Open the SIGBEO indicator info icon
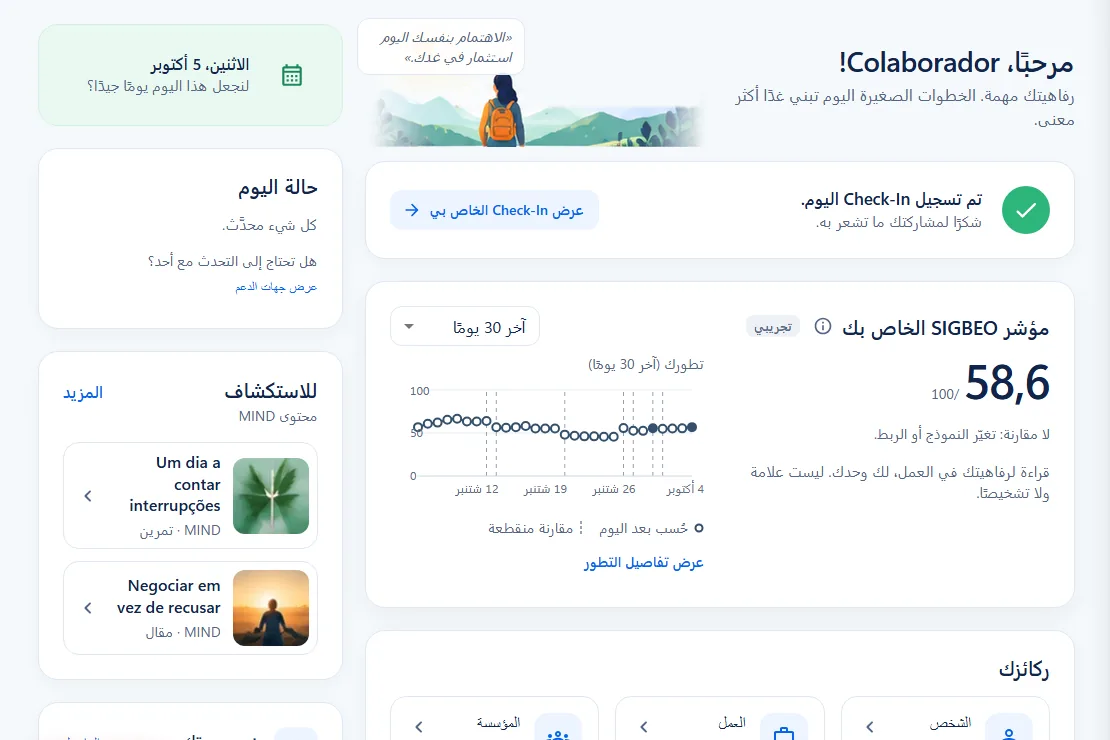This screenshot has height=740, width=1110. click(x=823, y=326)
